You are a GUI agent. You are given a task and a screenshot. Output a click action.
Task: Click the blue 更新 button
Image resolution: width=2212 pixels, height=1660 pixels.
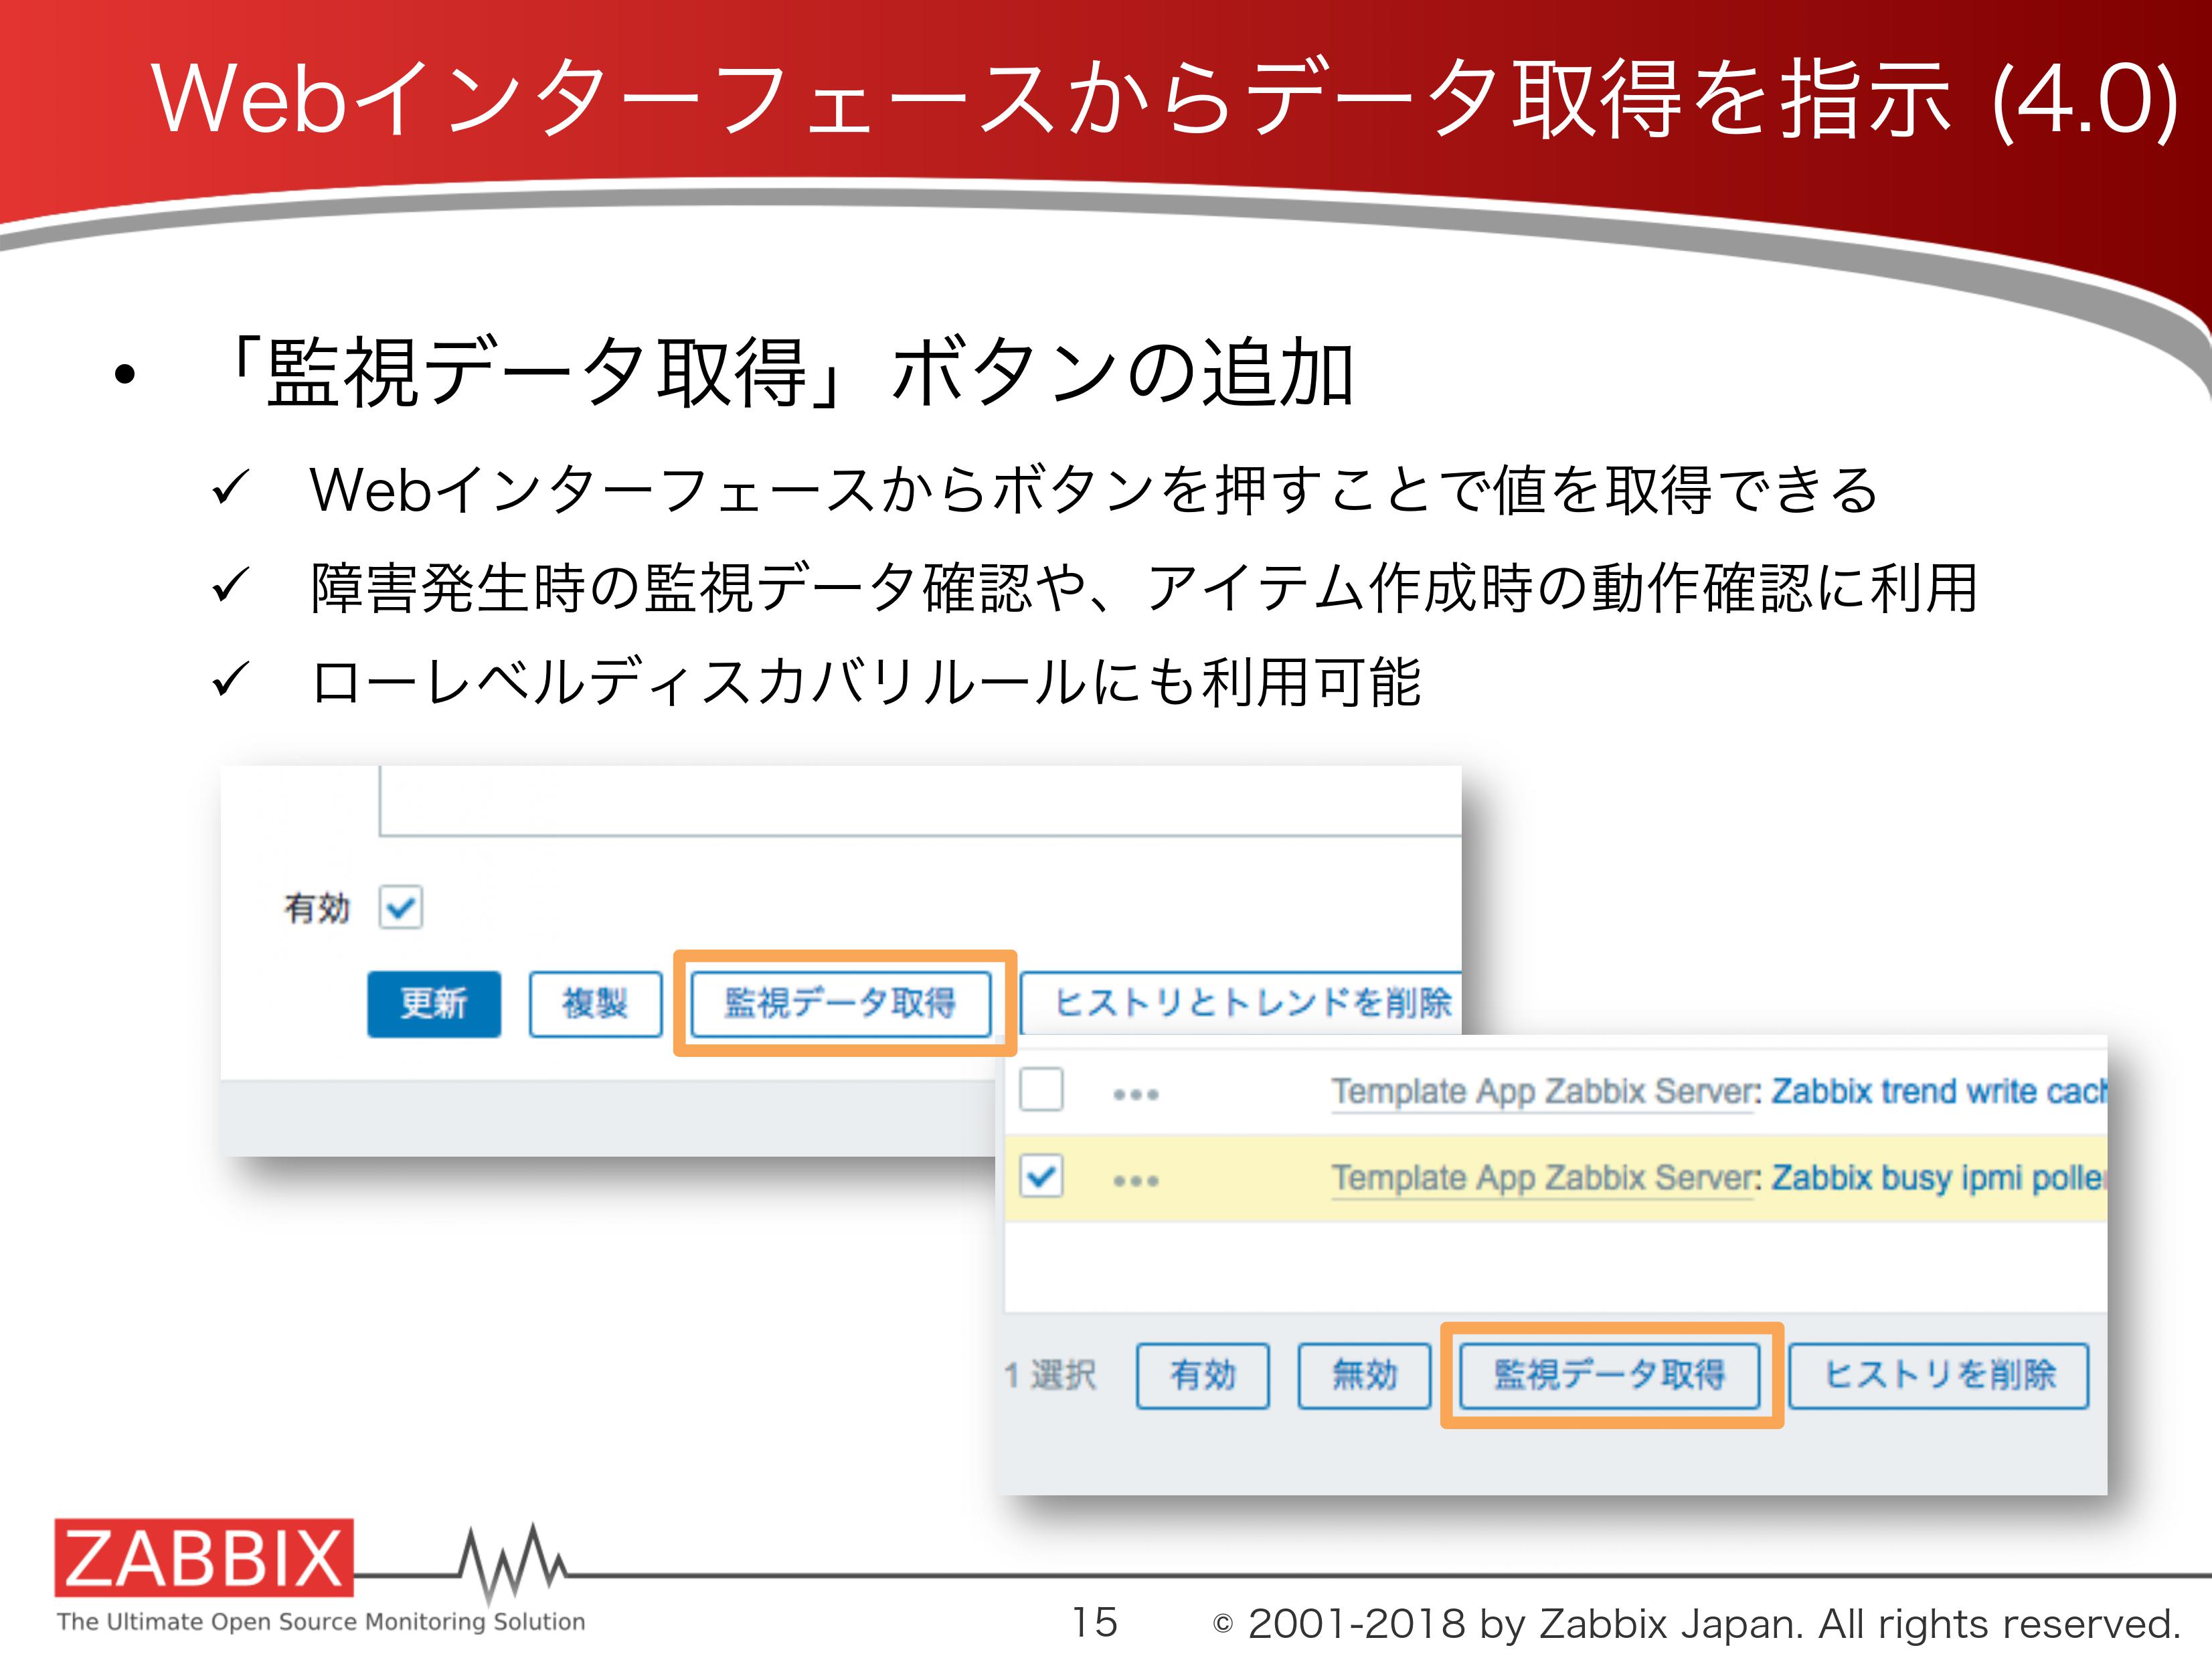(x=434, y=1003)
